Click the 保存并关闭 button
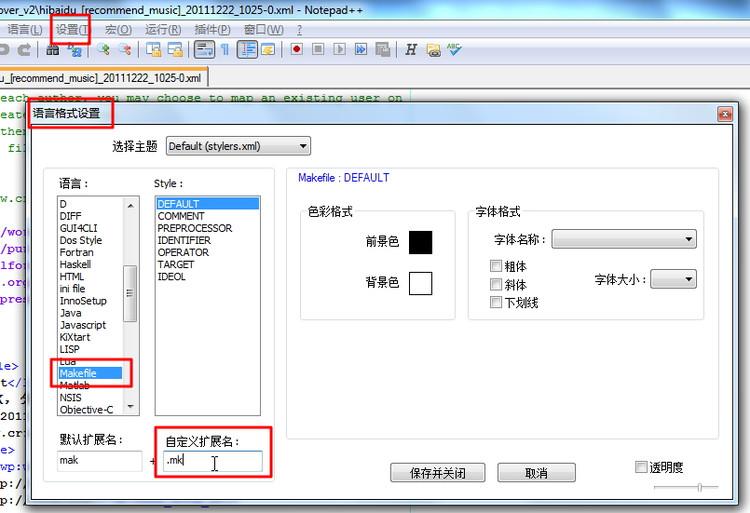The image size is (750, 513). click(438, 473)
